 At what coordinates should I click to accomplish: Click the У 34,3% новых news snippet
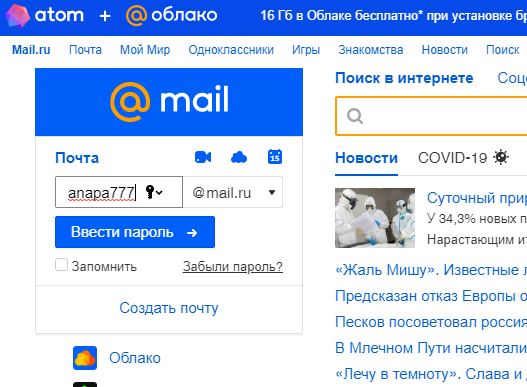point(477,219)
